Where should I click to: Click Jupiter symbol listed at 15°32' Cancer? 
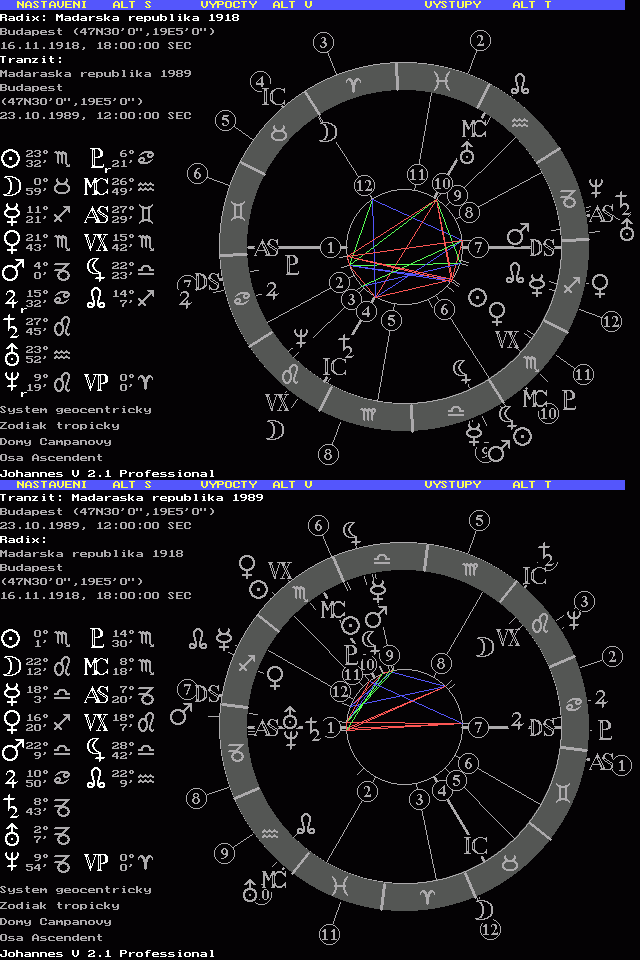11,297
